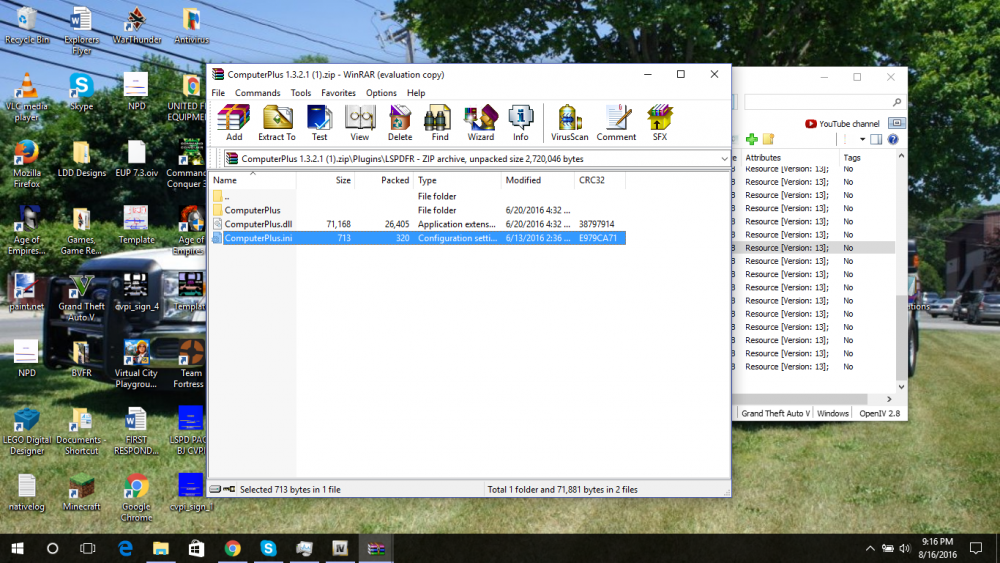Toggle the OpenIV panel layout icon
The width and height of the screenshot is (1000, 563).
pyautogui.click(x=876, y=139)
